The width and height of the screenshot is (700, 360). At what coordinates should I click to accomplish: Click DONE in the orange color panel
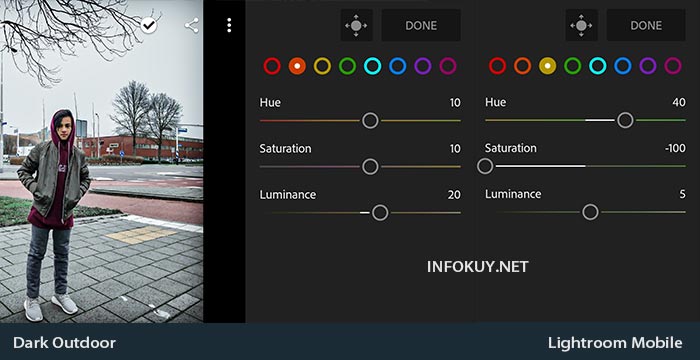(x=421, y=25)
